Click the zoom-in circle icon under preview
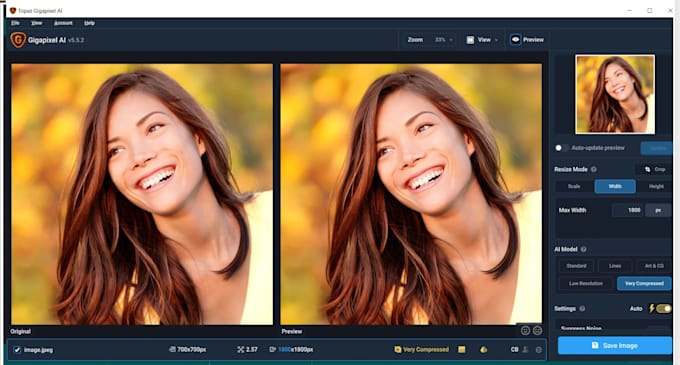Screen dimensions: 680x365 [525, 331]
